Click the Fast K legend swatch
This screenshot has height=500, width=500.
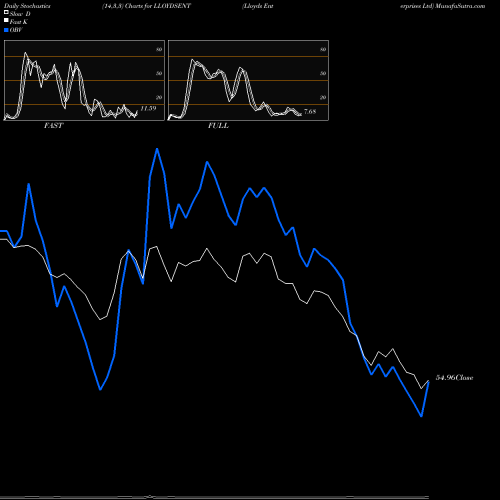6,21
